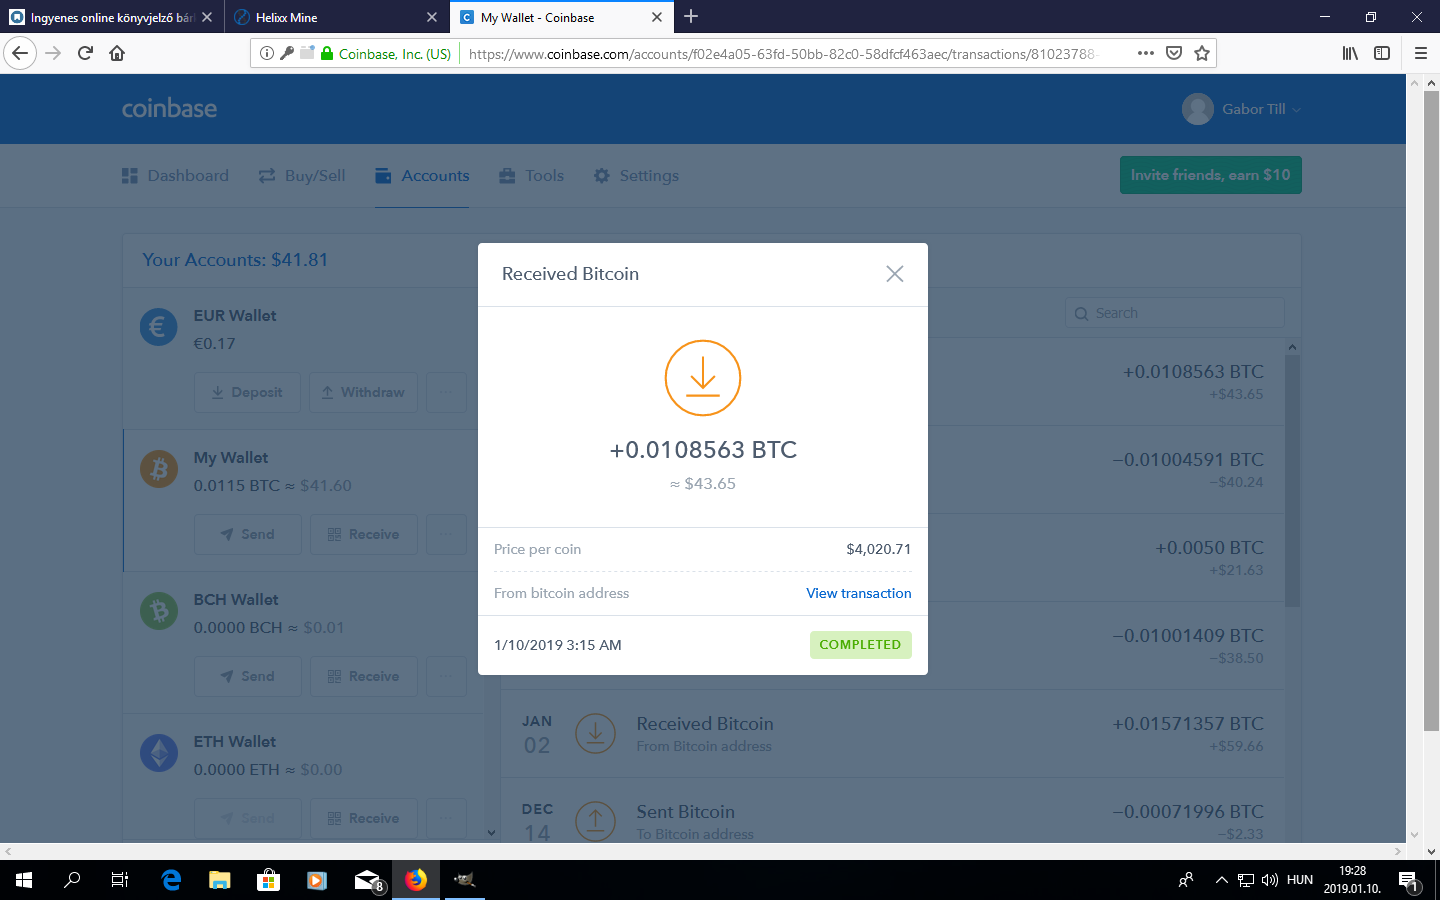Viewport: 1440px width, 900px height.
Task: Click Send under My Wallet
Action: (247, 535)
